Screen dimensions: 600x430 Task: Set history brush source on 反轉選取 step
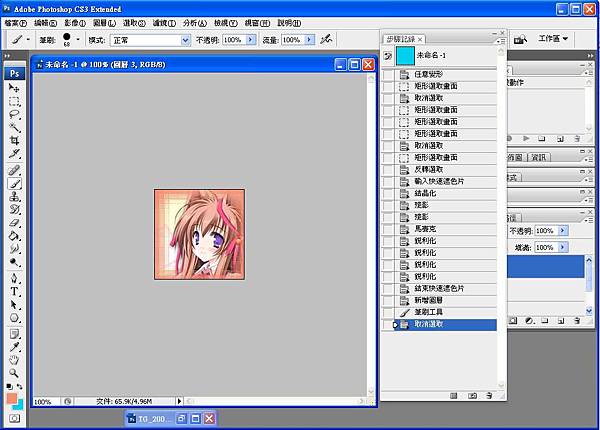point(388,169)
